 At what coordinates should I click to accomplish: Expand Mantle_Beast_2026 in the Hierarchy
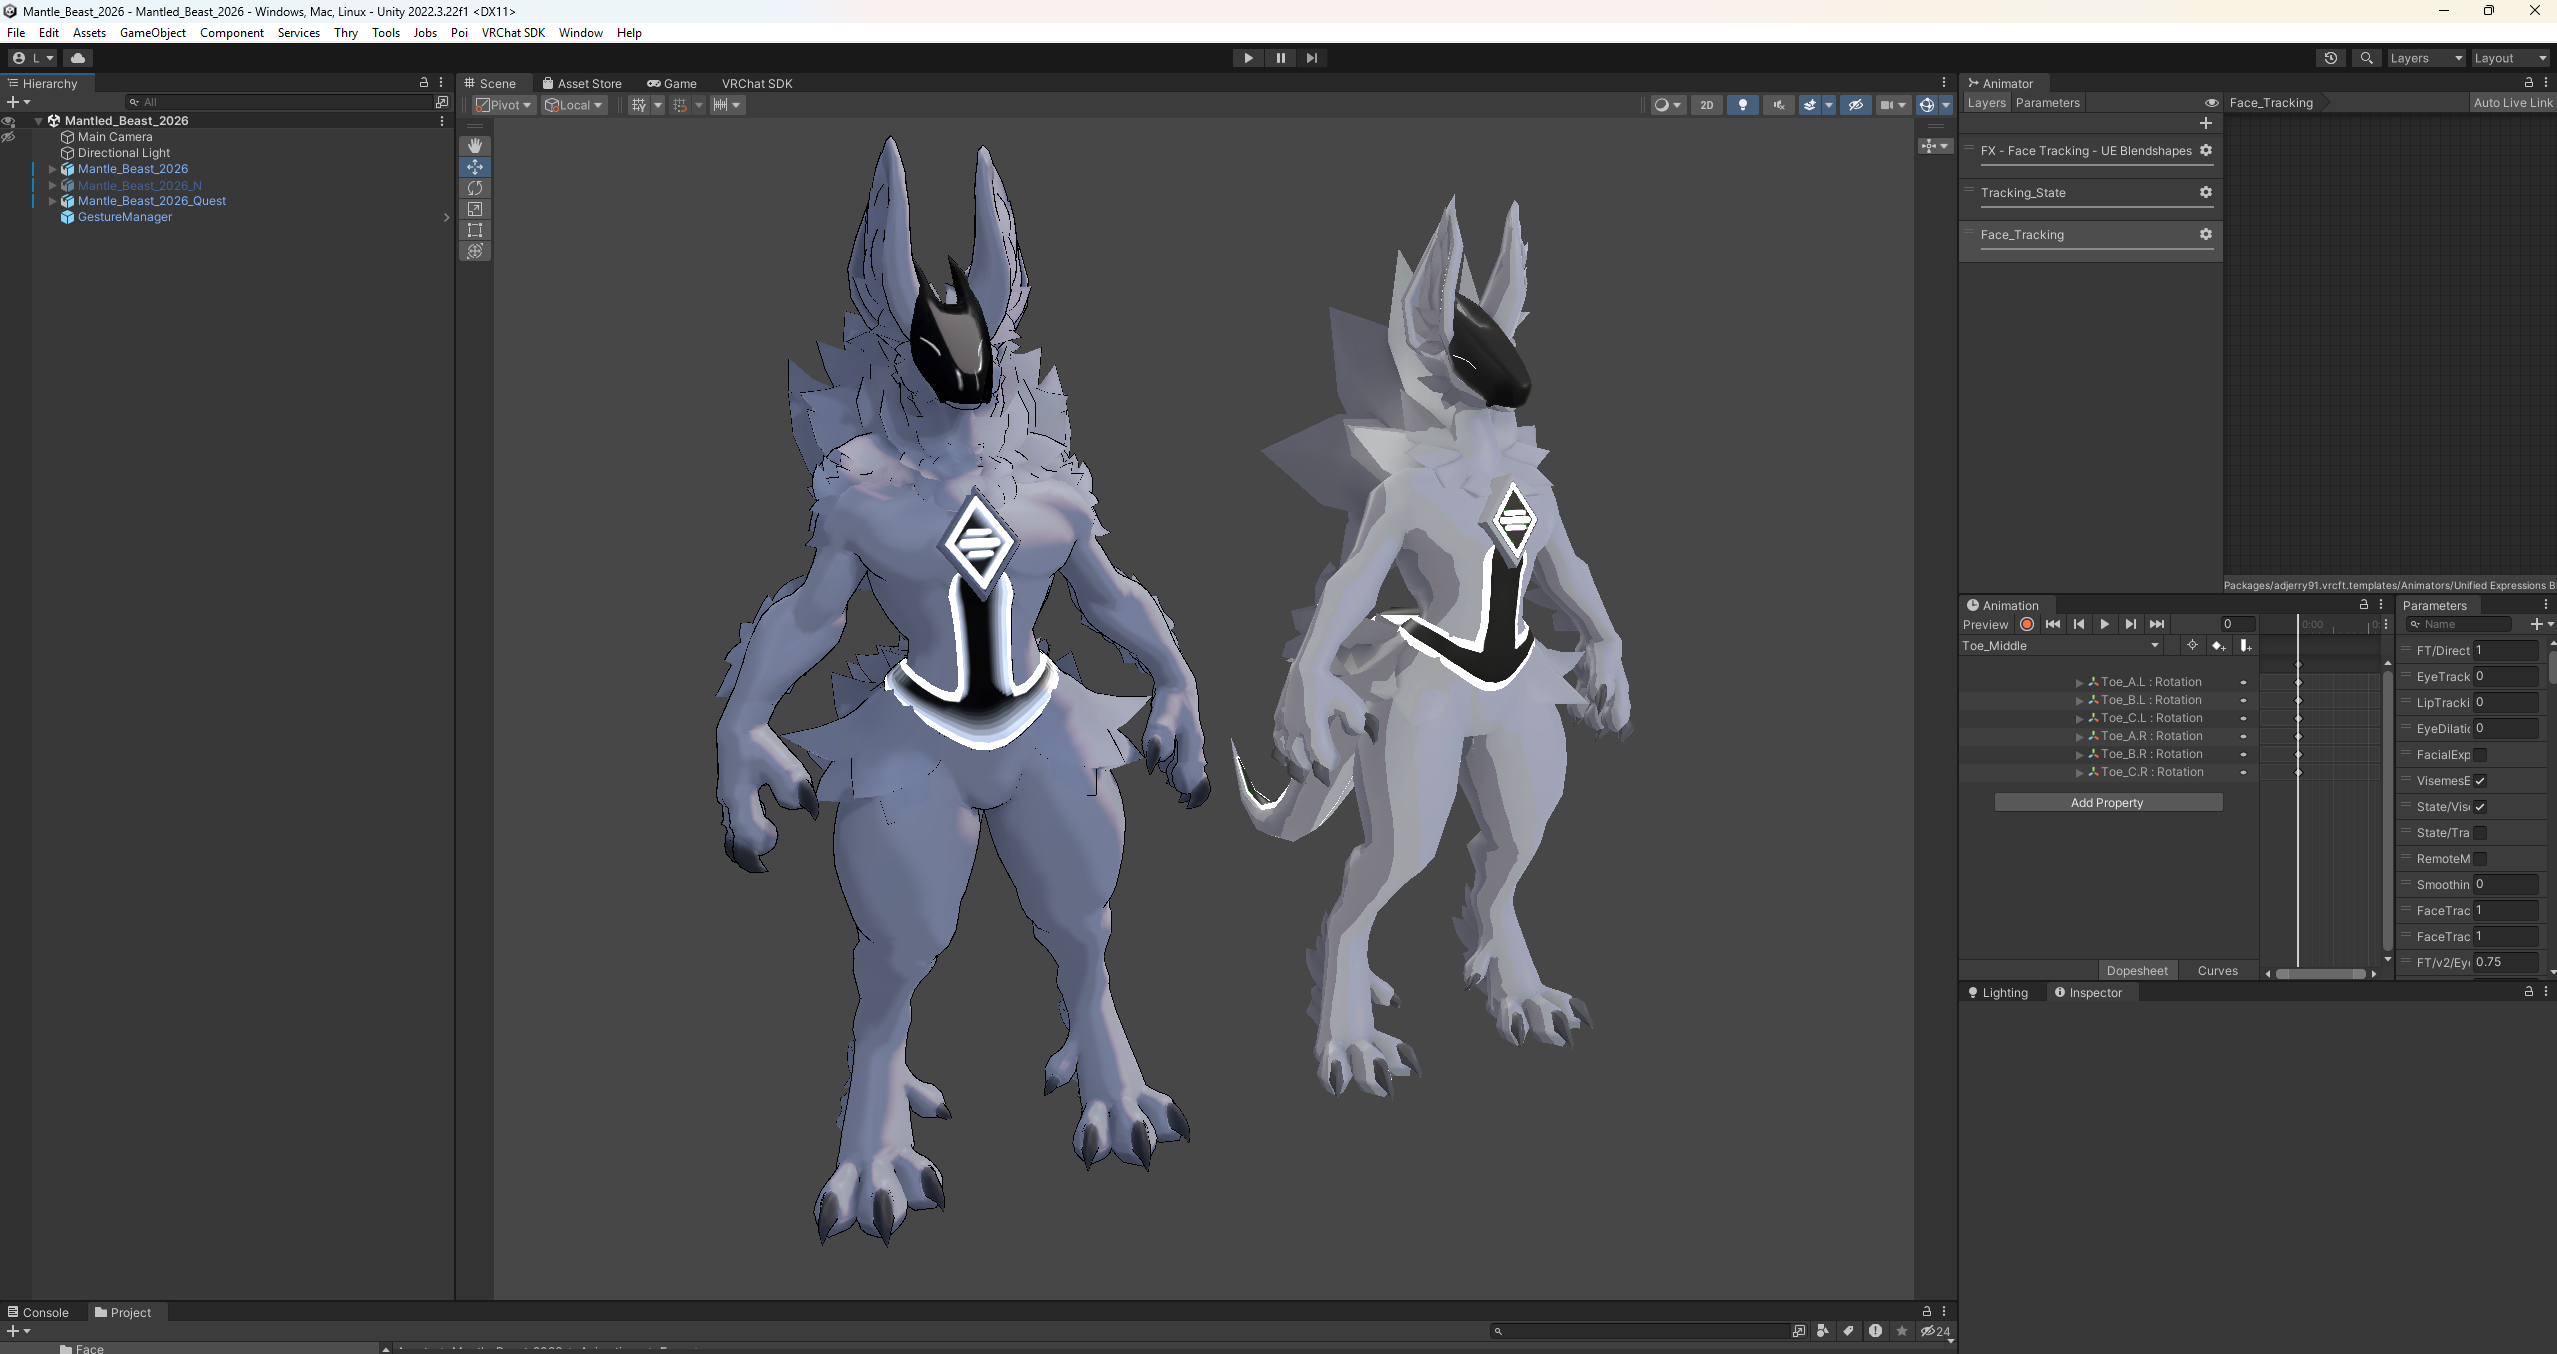click(53, 169)
